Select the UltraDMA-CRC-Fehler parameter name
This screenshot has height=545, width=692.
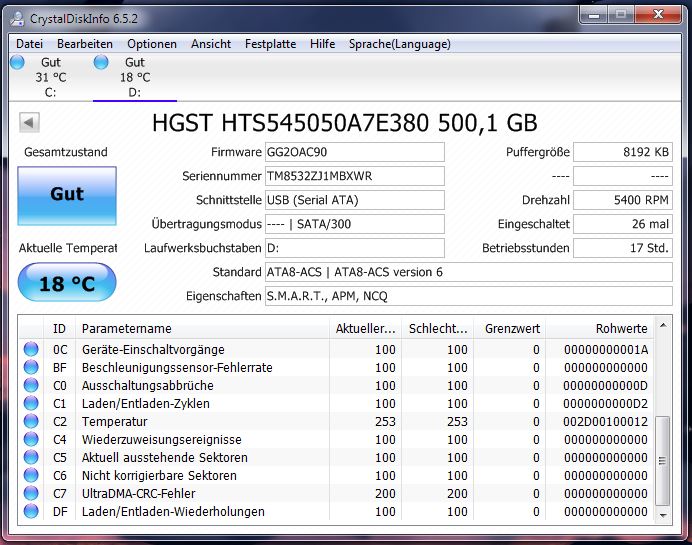139,494
